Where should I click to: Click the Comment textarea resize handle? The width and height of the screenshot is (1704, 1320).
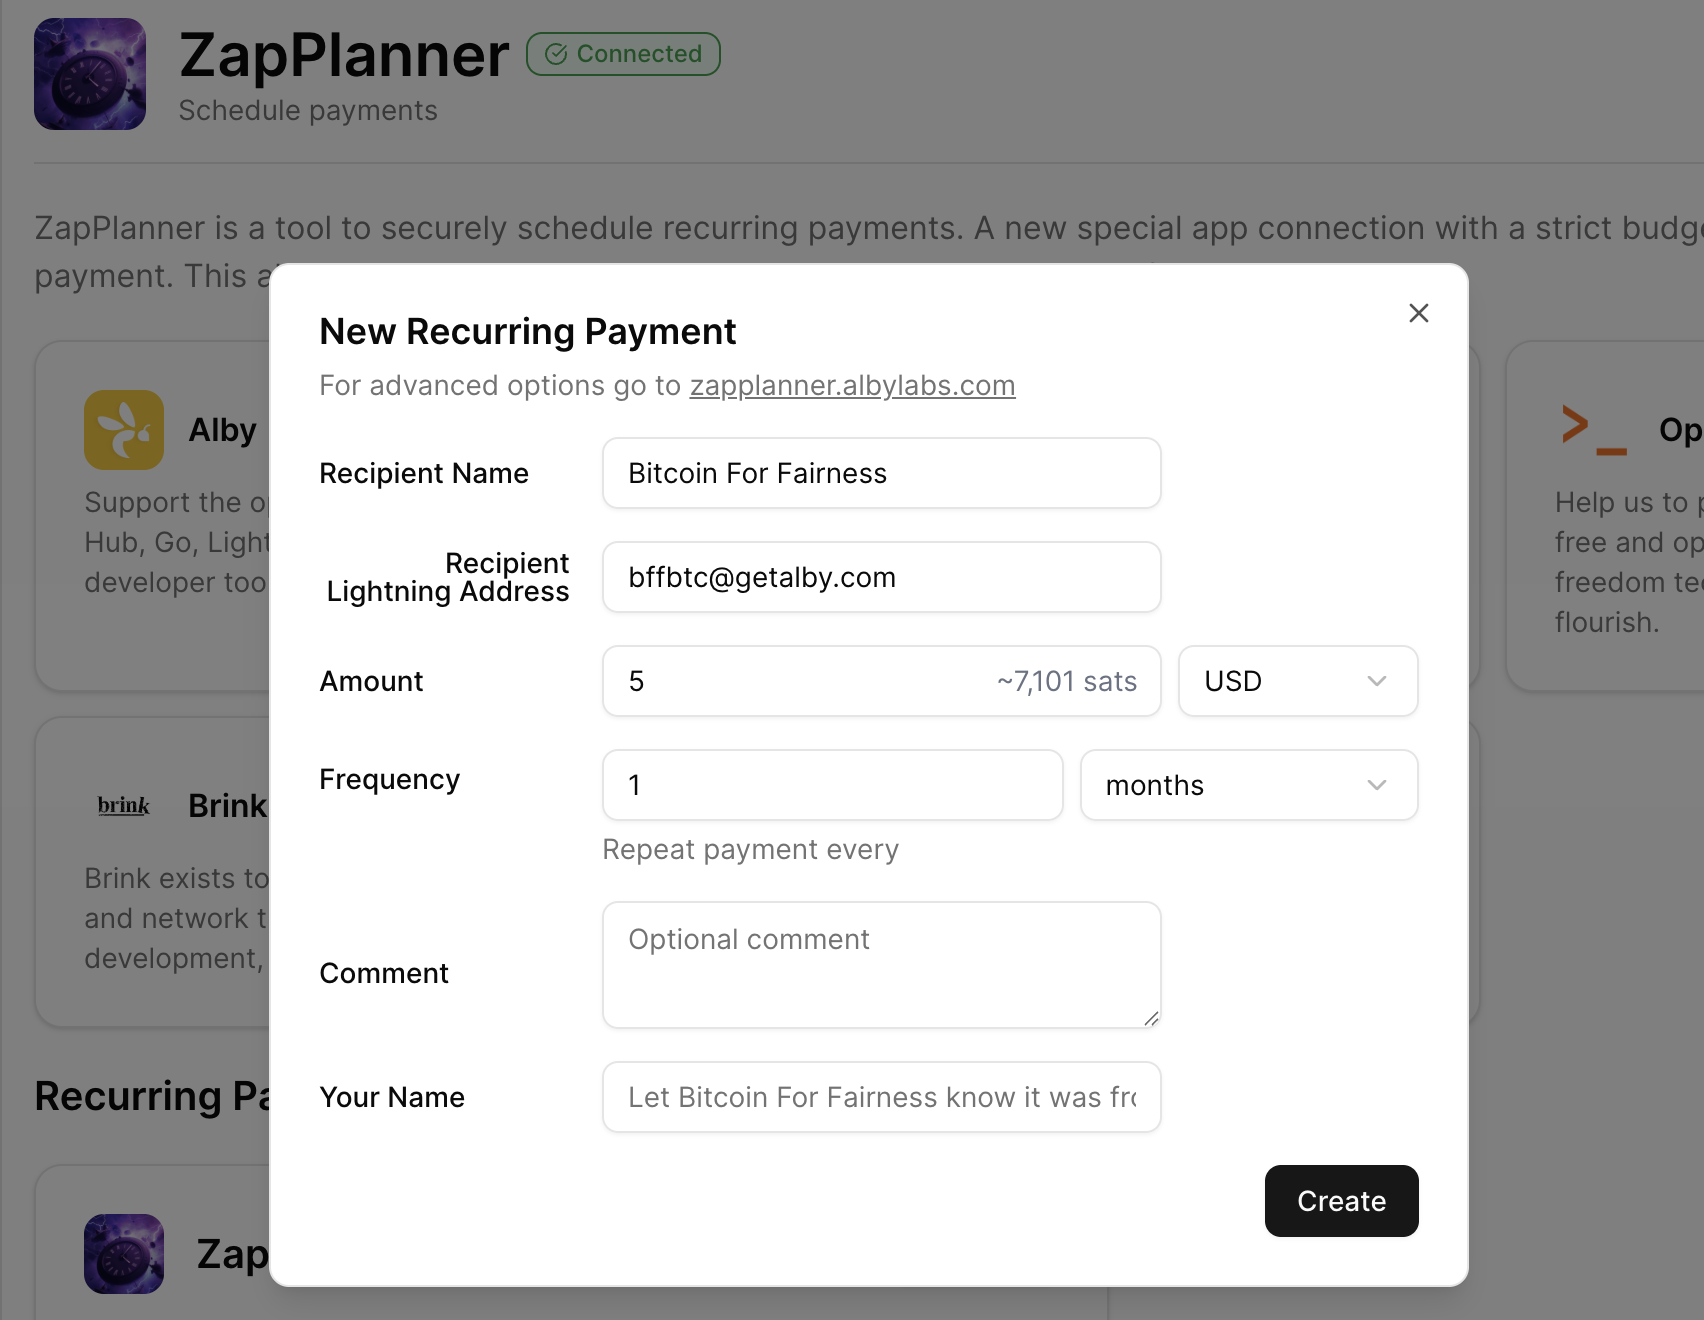click(x=1151, y=1018)
